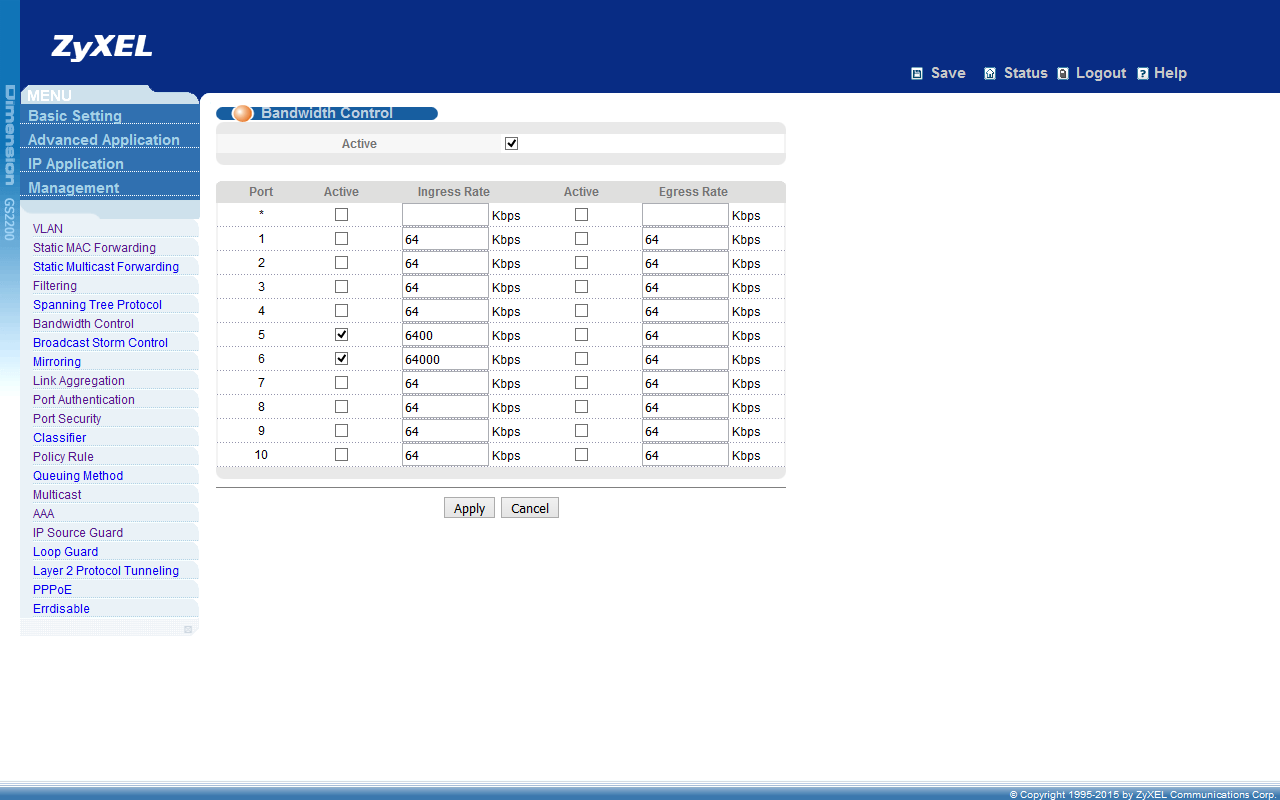The image size is (1280, 800).
Task: Open the IP Application menu
Action: (76, 164)
